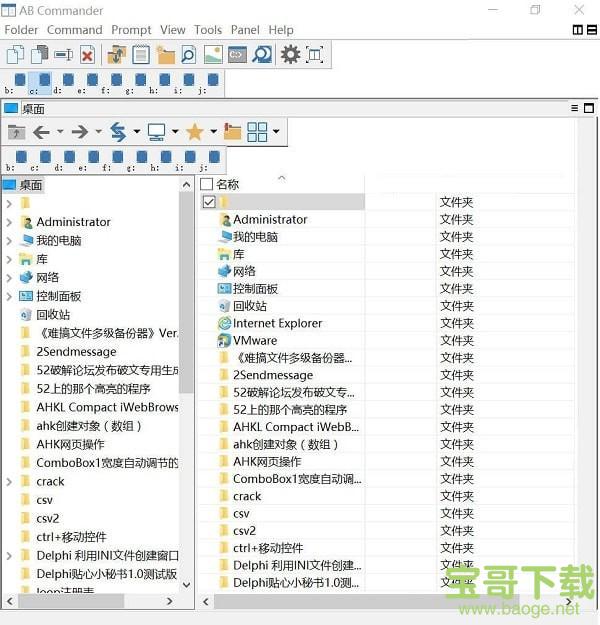The width and height of the screenshot is (600, 625).
Task: Click the Rename toolbar icon
Action: coord(63,55)
